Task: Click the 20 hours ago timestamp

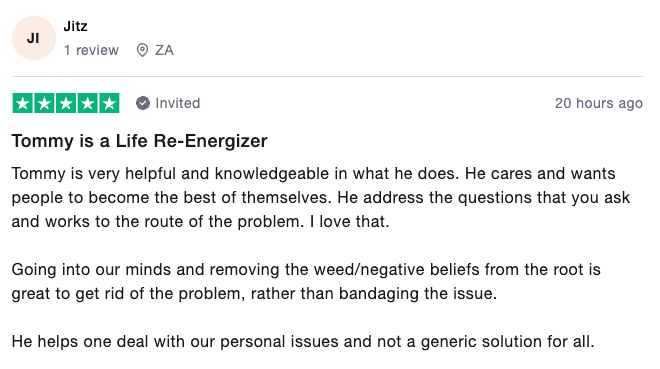Action: tap(599, 103)
